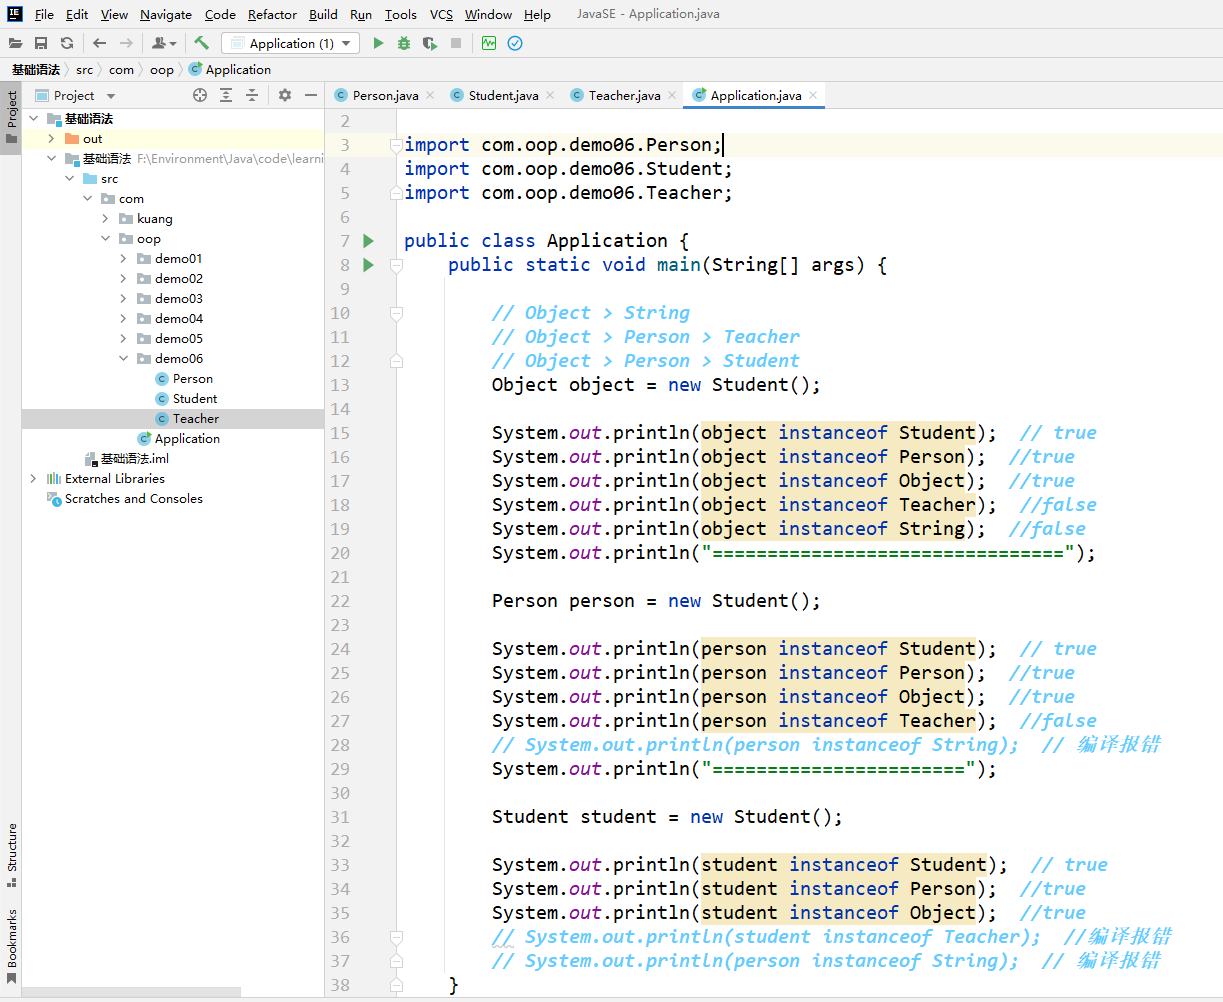Viewport: 1223px width, 1002px height.
Task: Expand the demo01 package folder
Action: 124,259
